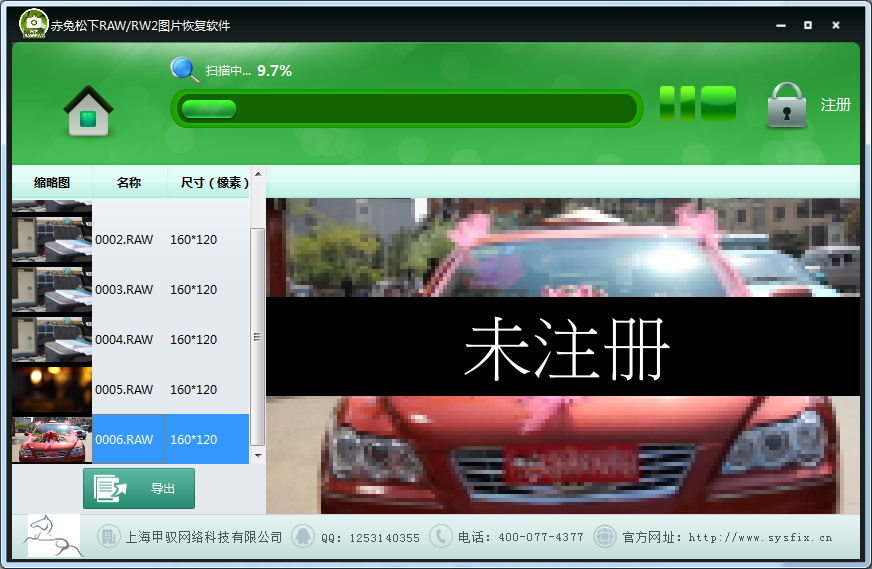Screen dimensions: 872x569
Task: Click the 160*120 size of 0004.RAW
Action: coord(194,339)
